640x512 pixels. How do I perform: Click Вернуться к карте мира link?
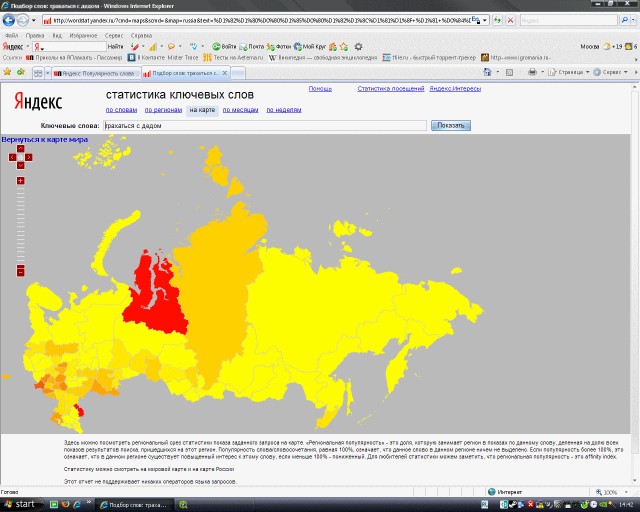coord(44,140)
